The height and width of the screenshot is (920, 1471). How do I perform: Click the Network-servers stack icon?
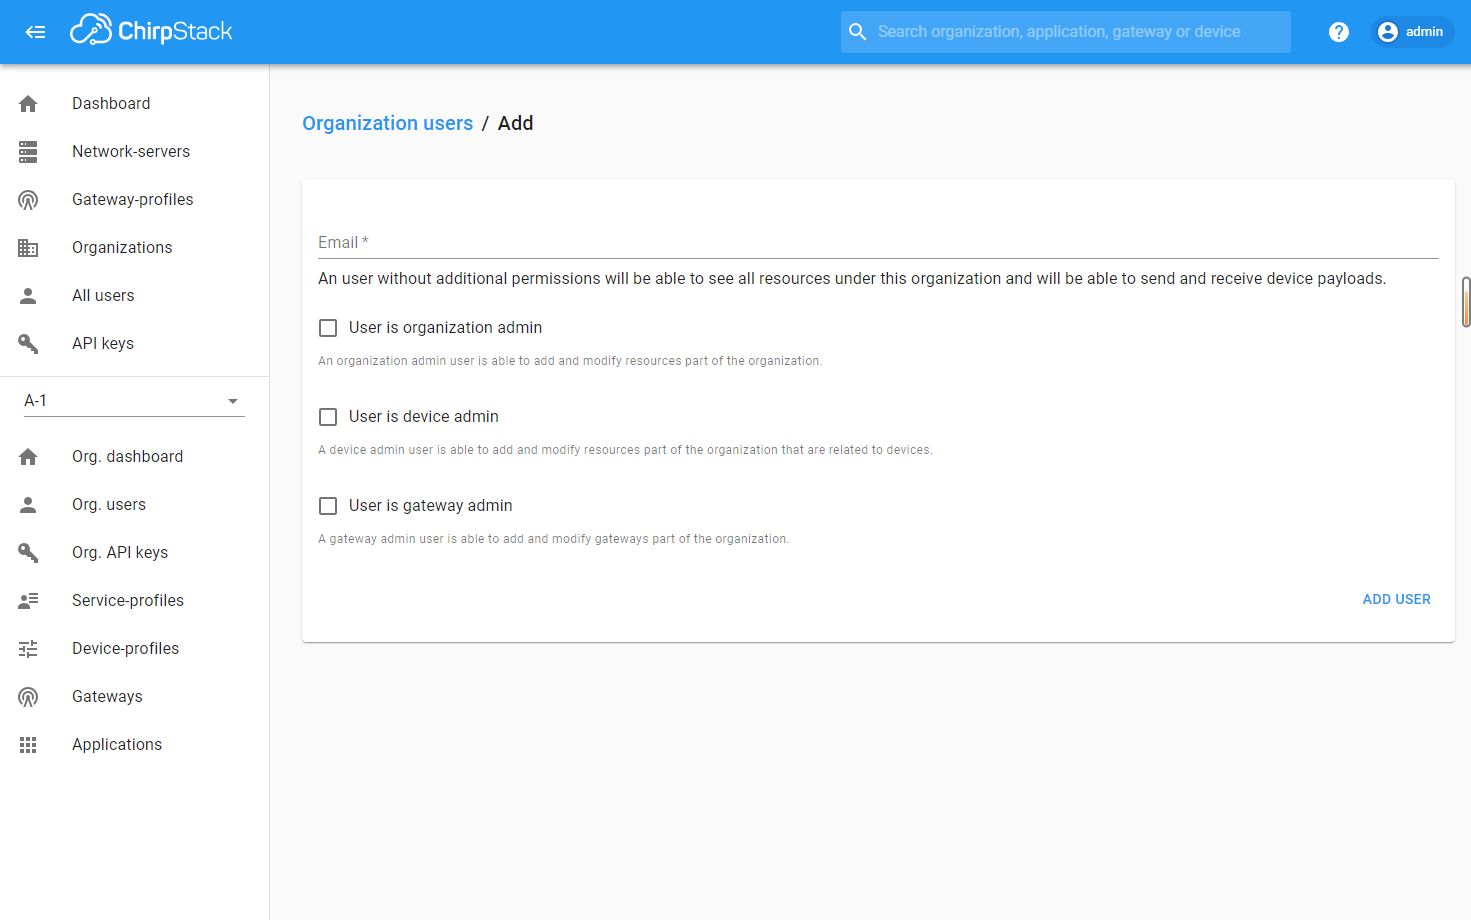coord(28,152)
